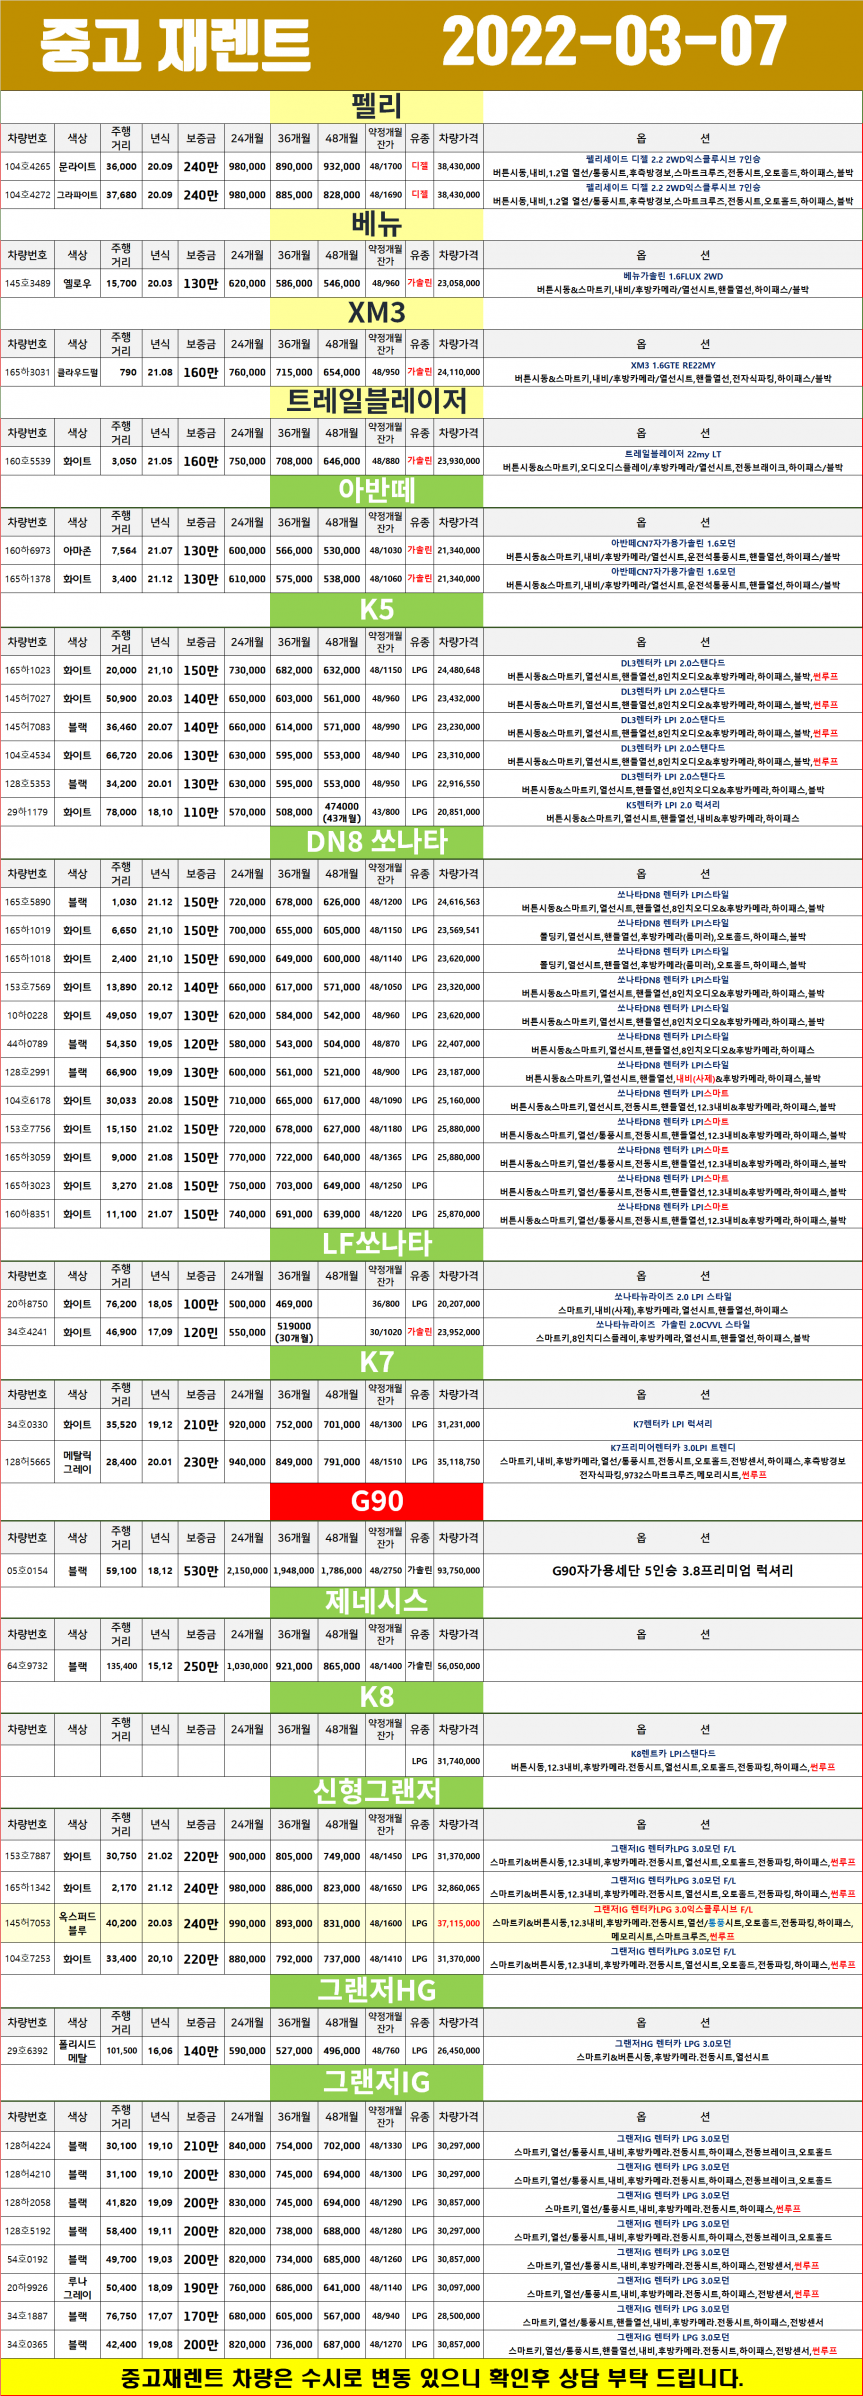Select the 'DN8 쏘나타' section heading

click(377, 842)
